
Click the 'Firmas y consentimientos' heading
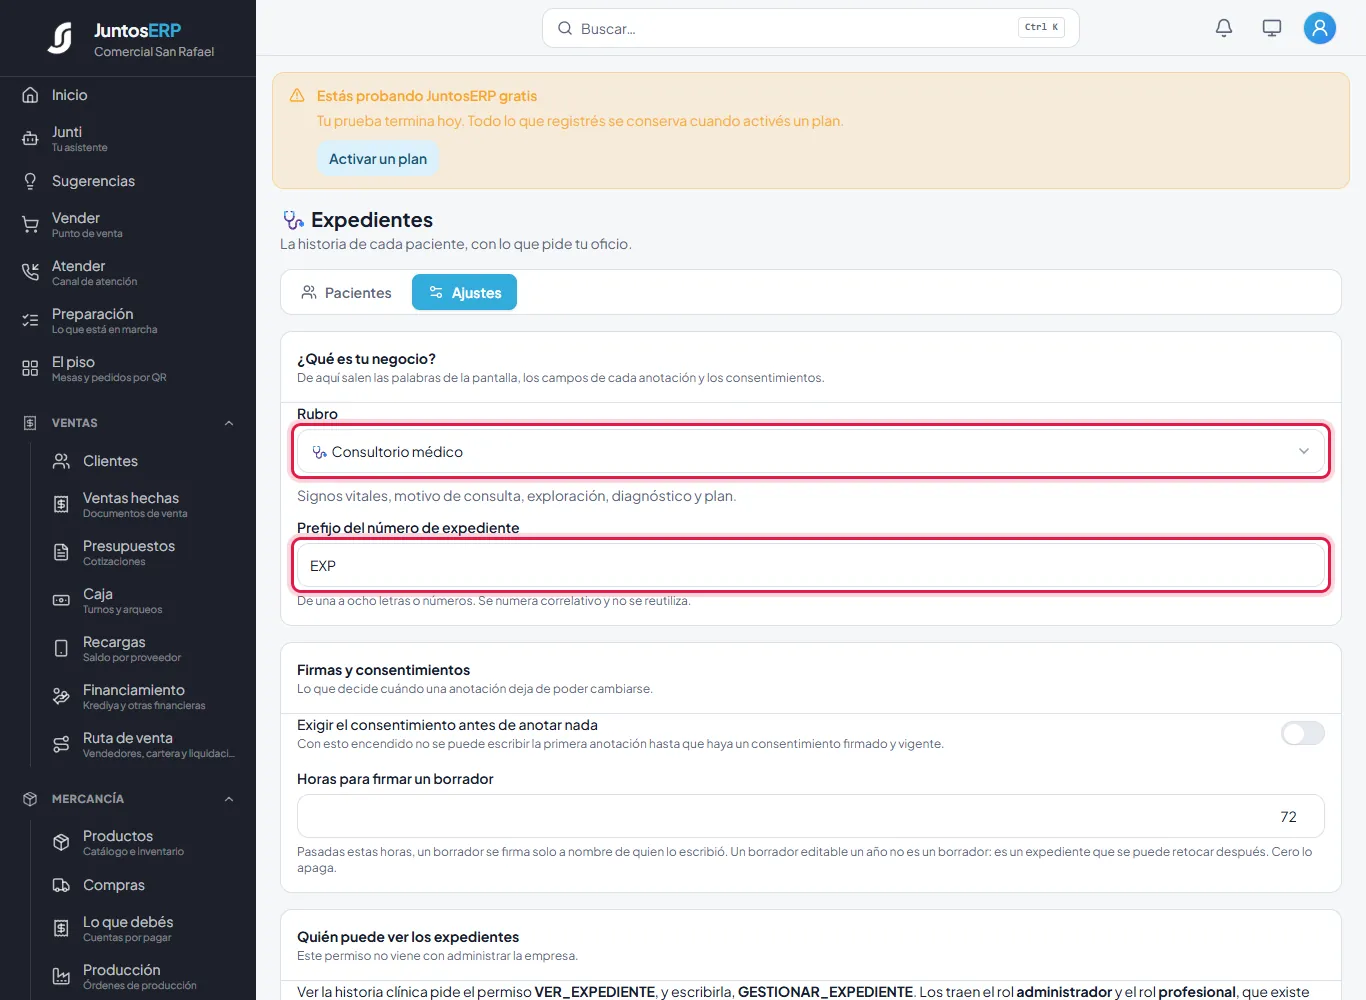[383, 670]
